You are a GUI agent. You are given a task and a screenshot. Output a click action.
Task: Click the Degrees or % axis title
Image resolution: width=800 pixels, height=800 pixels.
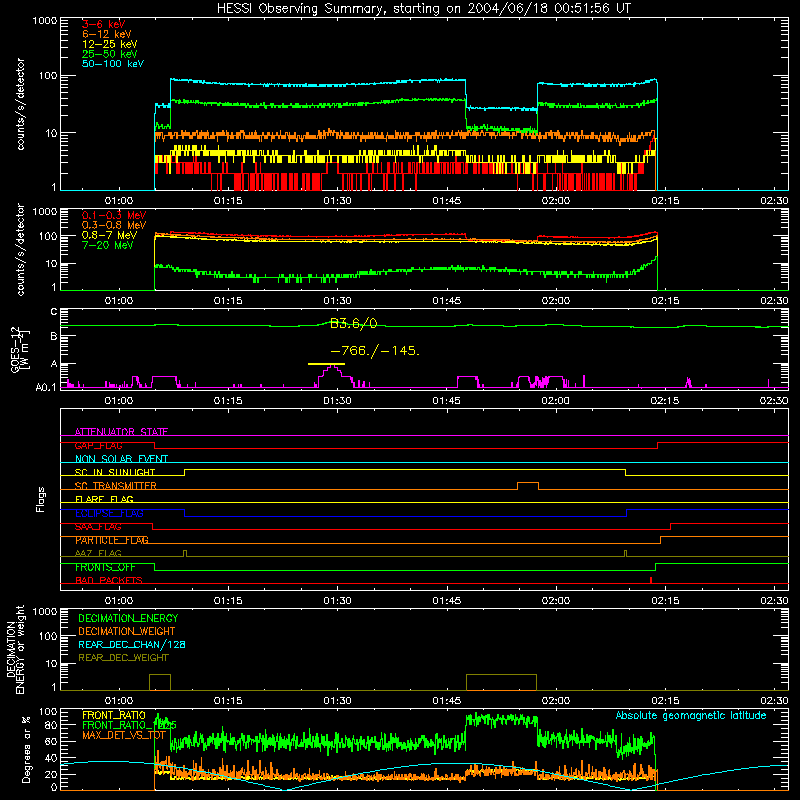[26, 749]
